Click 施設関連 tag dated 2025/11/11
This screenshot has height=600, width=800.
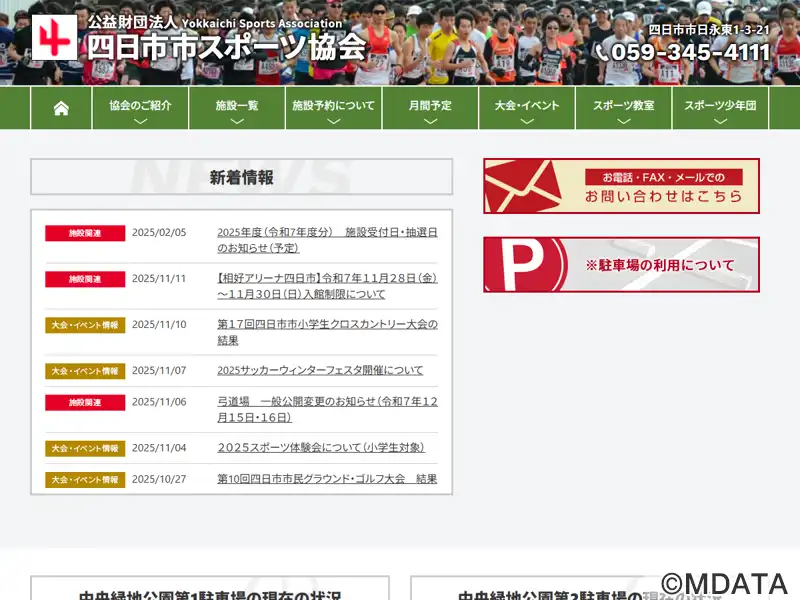click(85, 279)
